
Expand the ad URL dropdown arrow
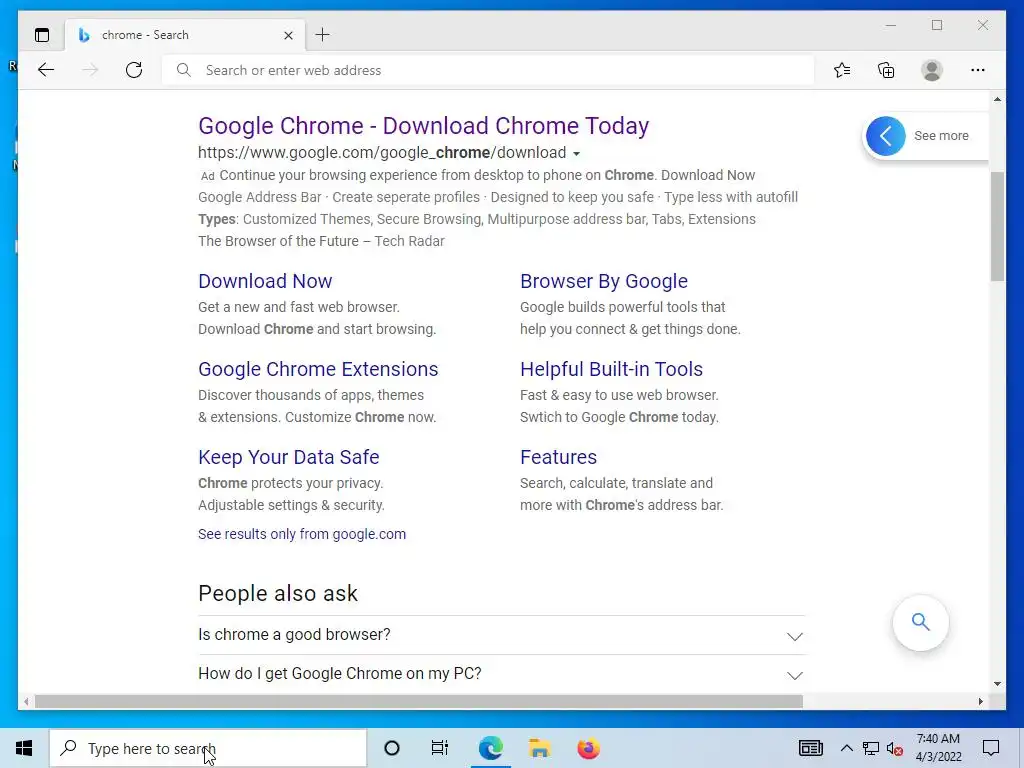tap(577, 154)
